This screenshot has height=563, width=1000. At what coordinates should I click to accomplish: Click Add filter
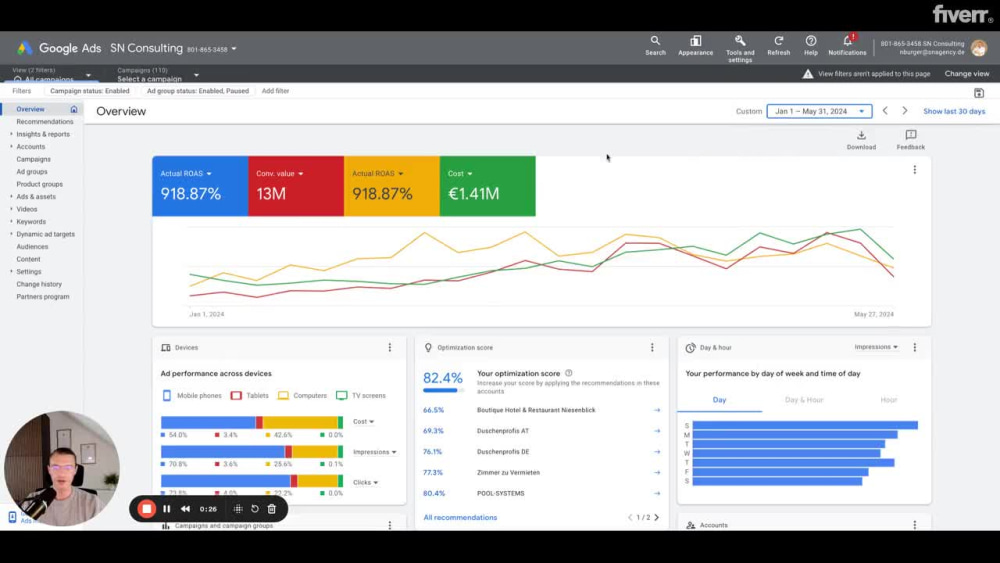(275, 91)
